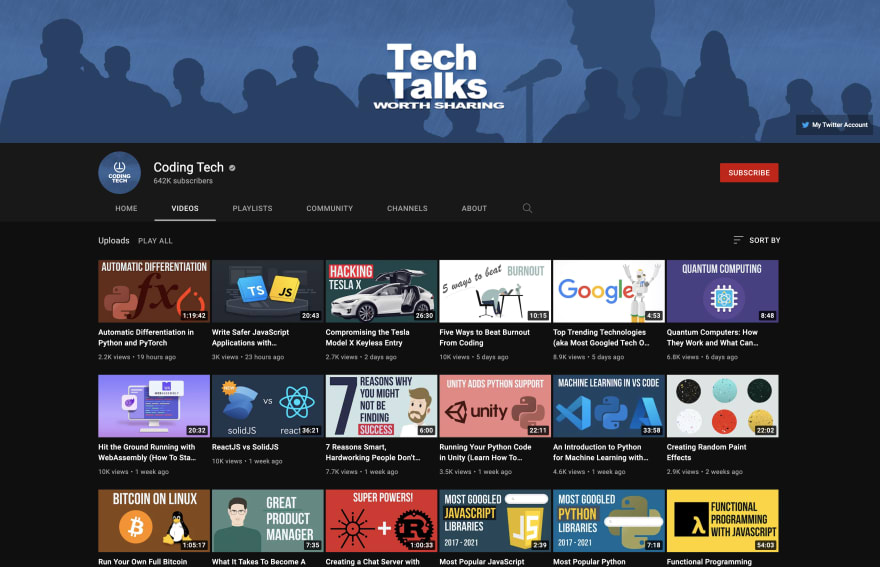The height and width of the screenshot is (567, 880).
Task: Open Most Googled Python Libraries thumbnail
Action: click(x=609, y=520)
